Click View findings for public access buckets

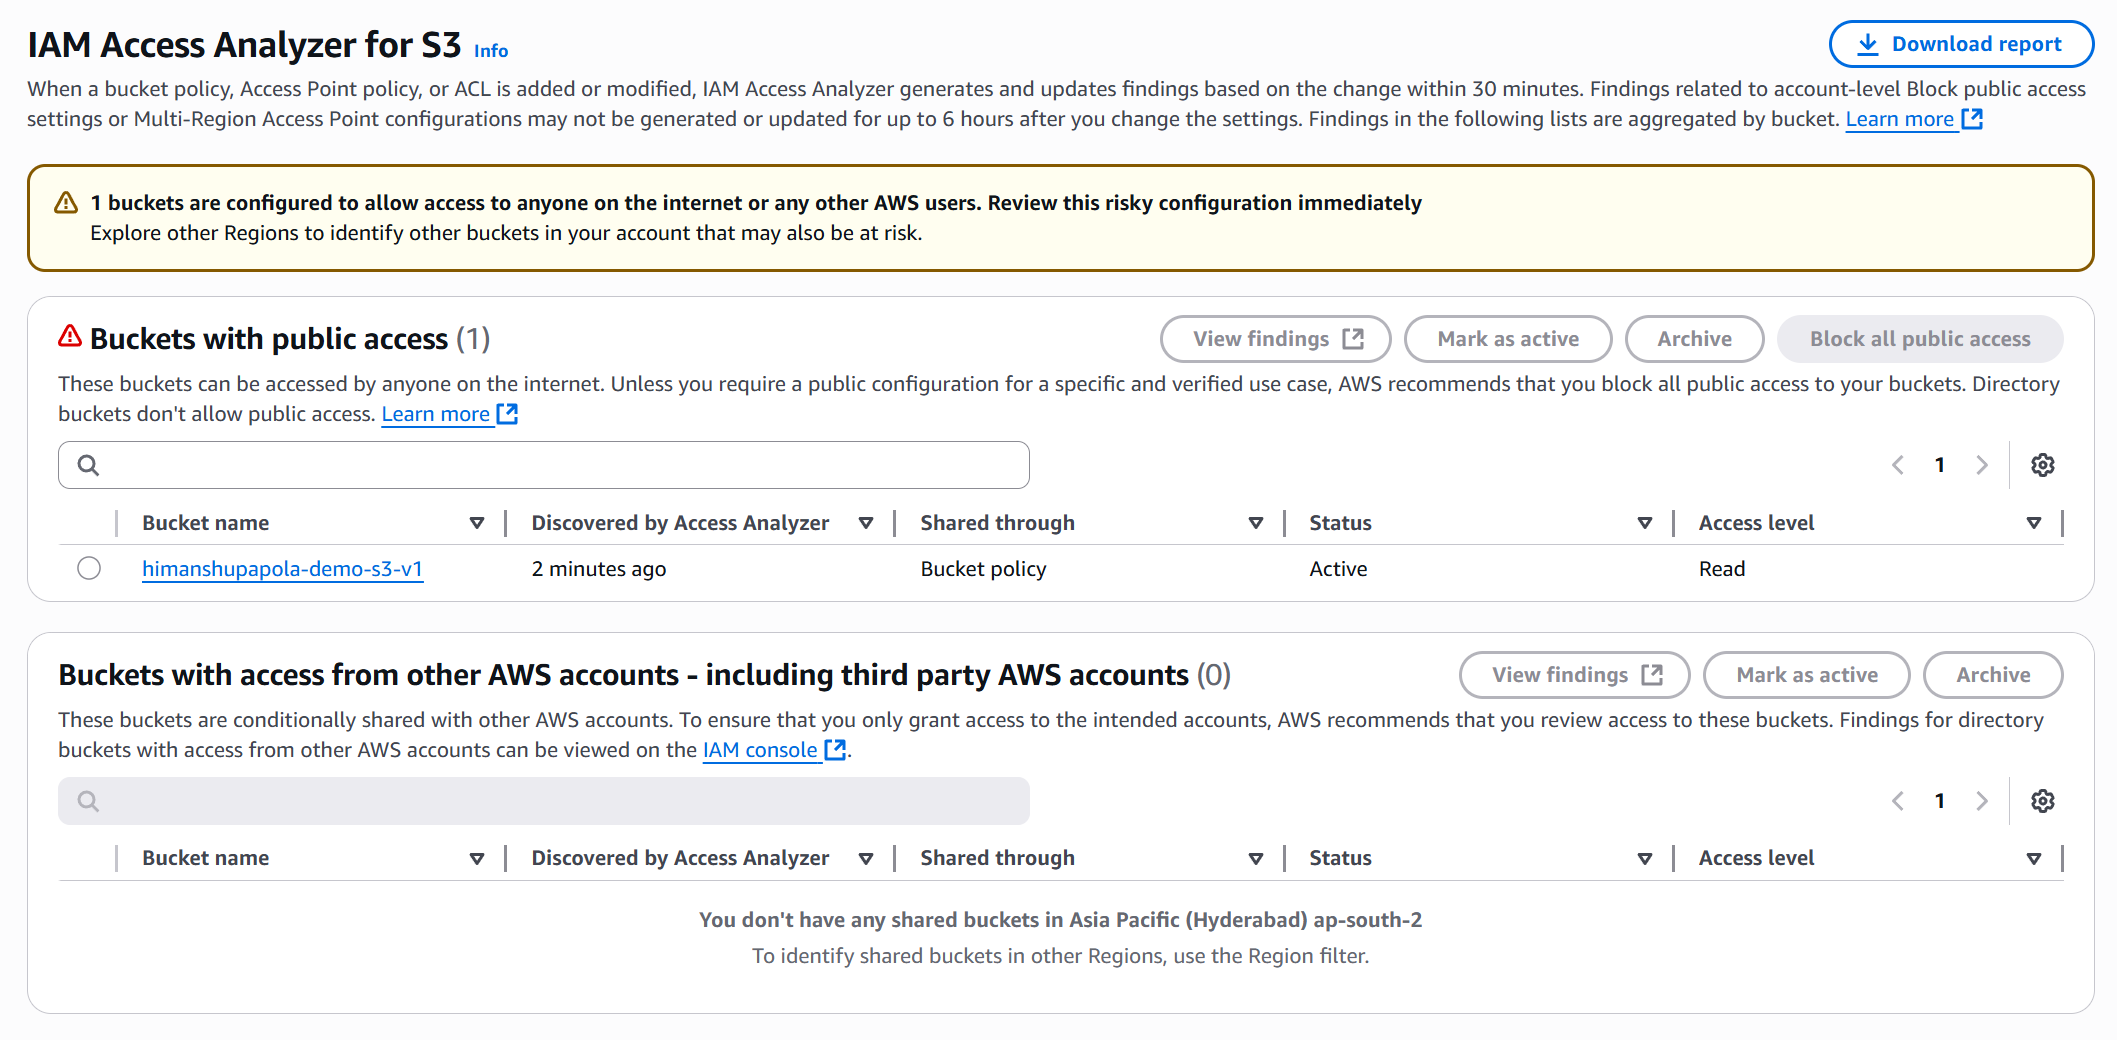coord(1275,339)
